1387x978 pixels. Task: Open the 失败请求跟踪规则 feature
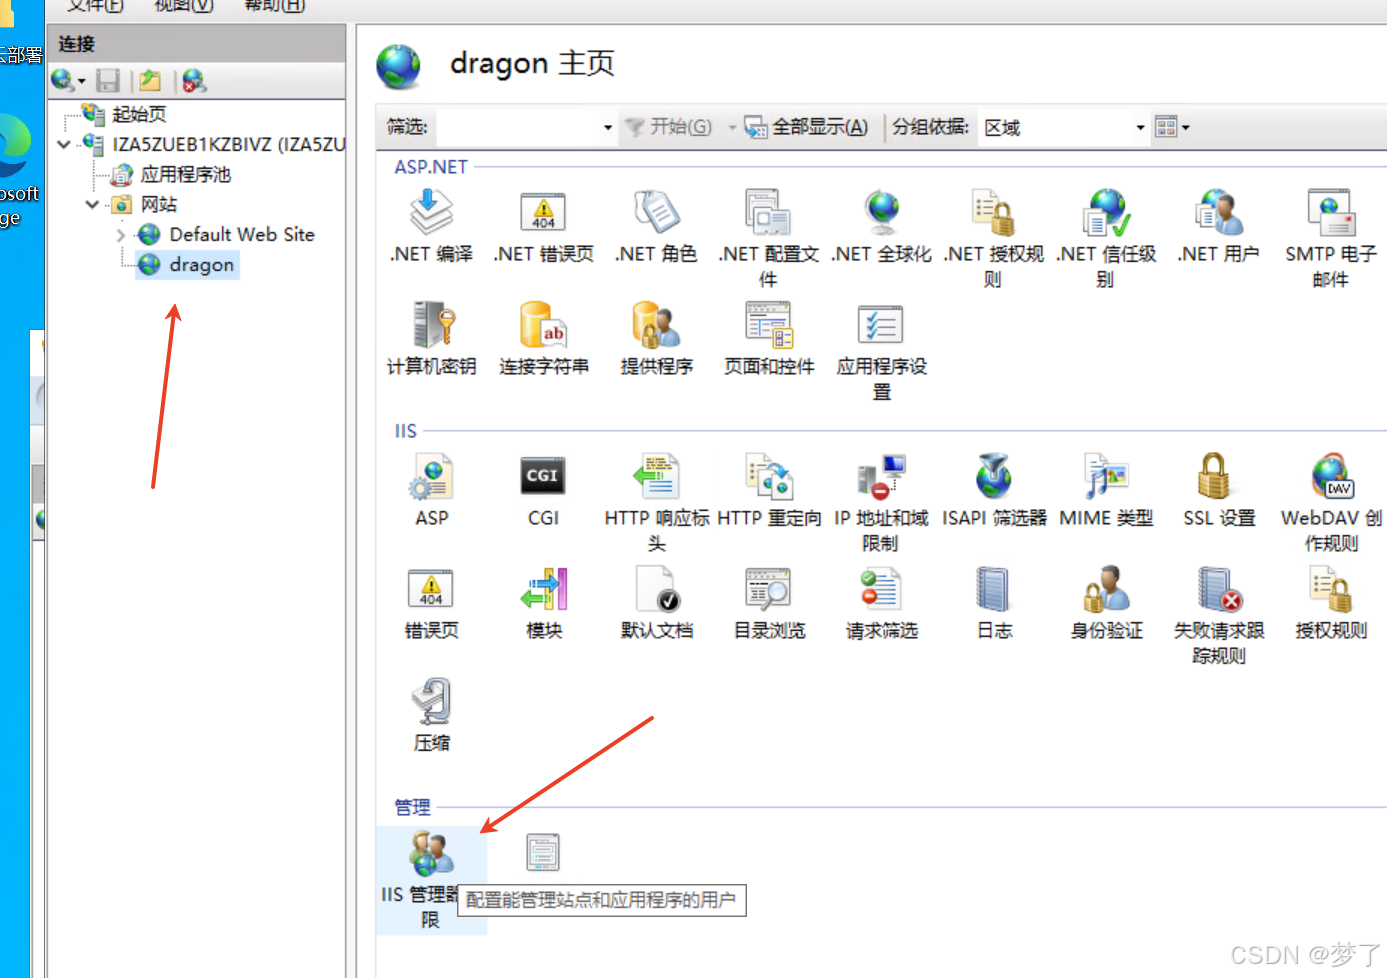(1218, 614)
